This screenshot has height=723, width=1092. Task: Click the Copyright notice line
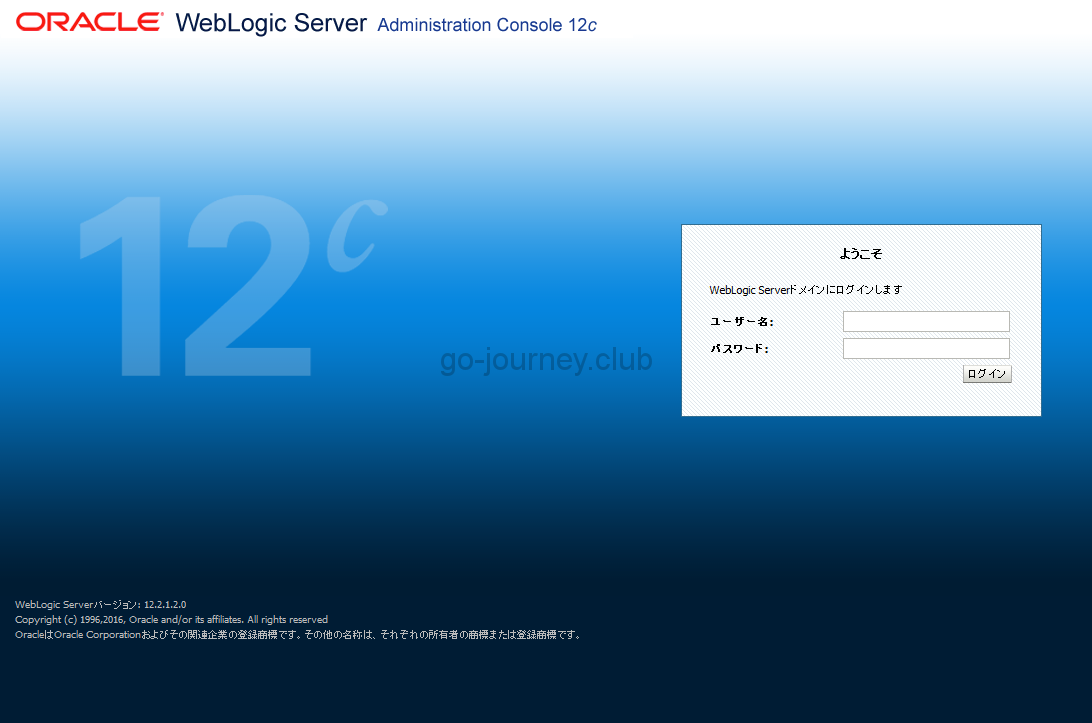170,619
